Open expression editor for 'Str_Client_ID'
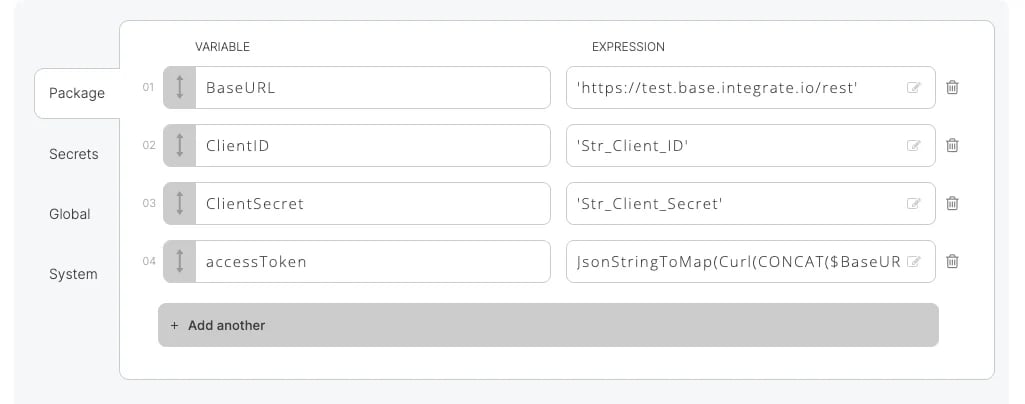The height and width of the screenshot is (404, 1025). tap(914, 146)
